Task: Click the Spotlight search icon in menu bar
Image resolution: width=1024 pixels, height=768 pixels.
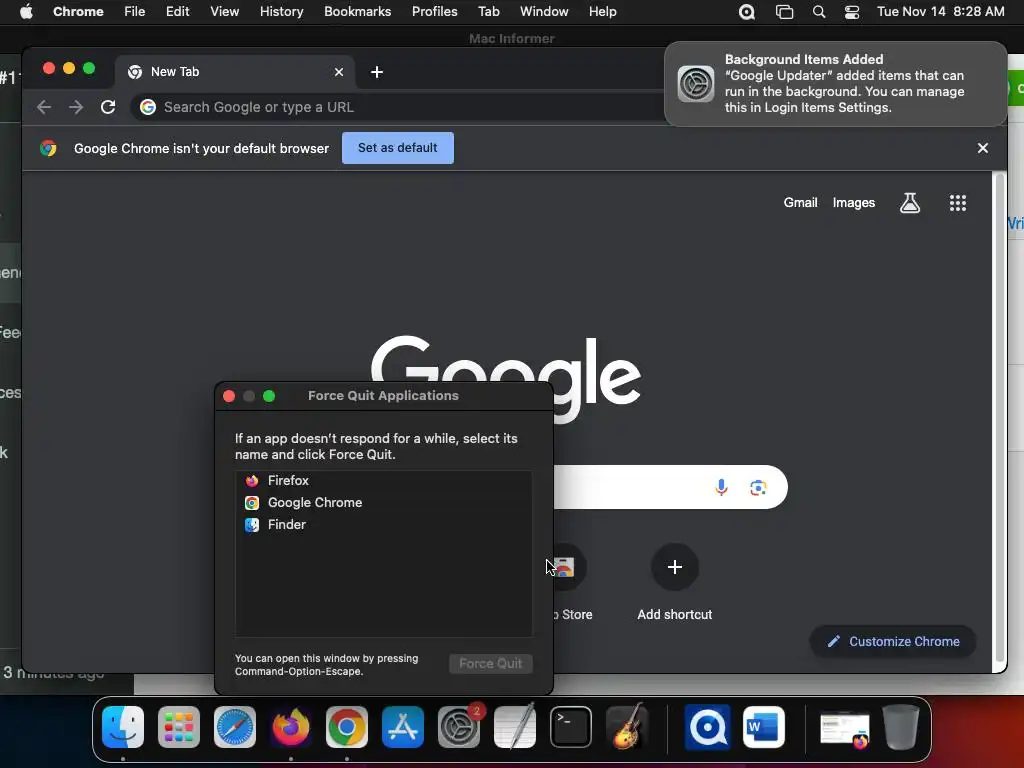Action: (819, 12)
